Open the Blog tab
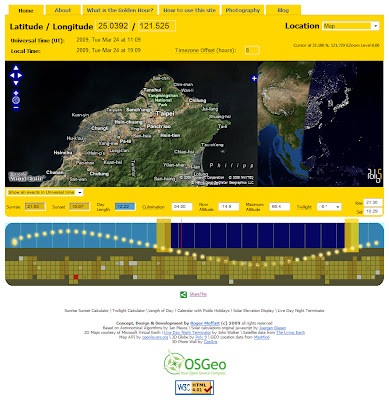The width and height of the screenshot is (389, 400). (283, 10)
